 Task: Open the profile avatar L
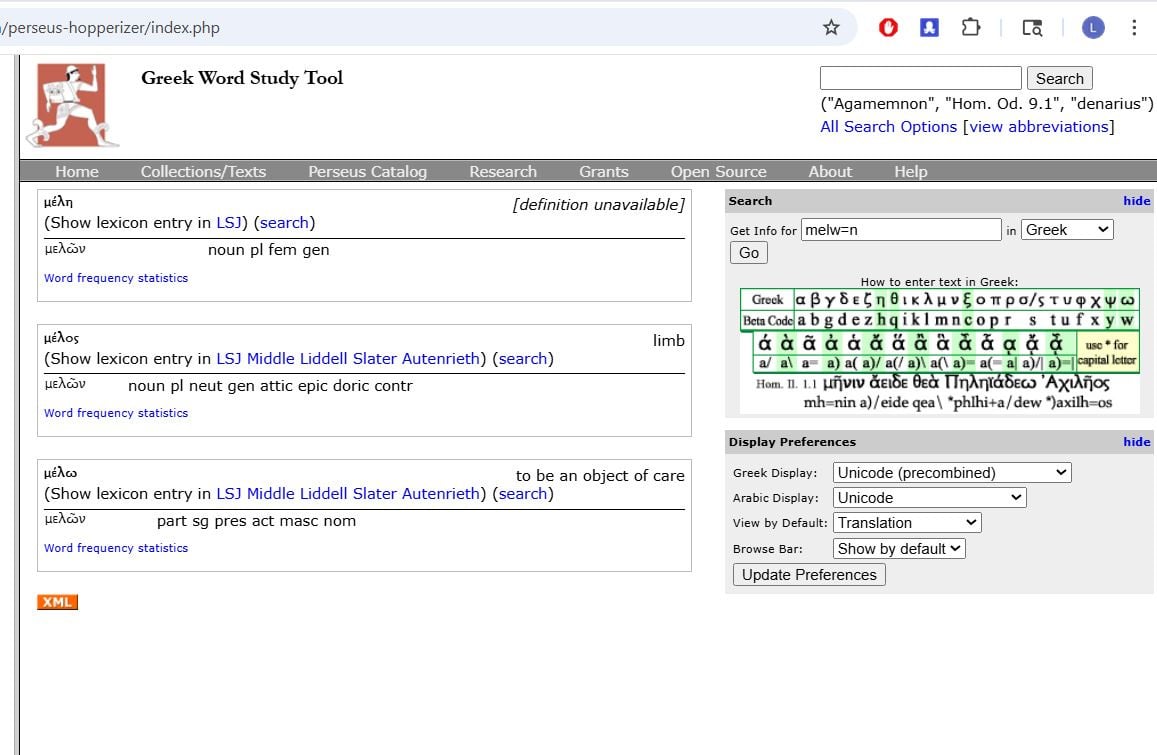pyautogui.click(x=1093, y=28)
